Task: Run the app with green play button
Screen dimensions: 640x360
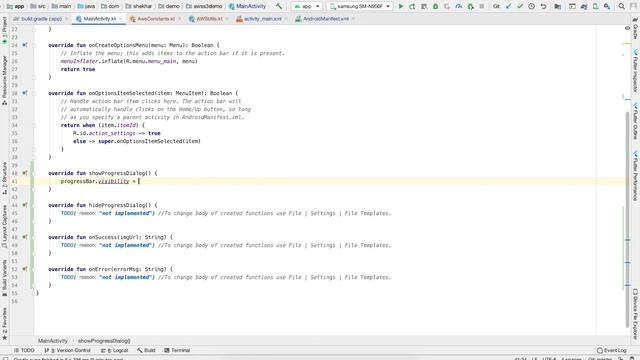Action: tap(401, 6)
